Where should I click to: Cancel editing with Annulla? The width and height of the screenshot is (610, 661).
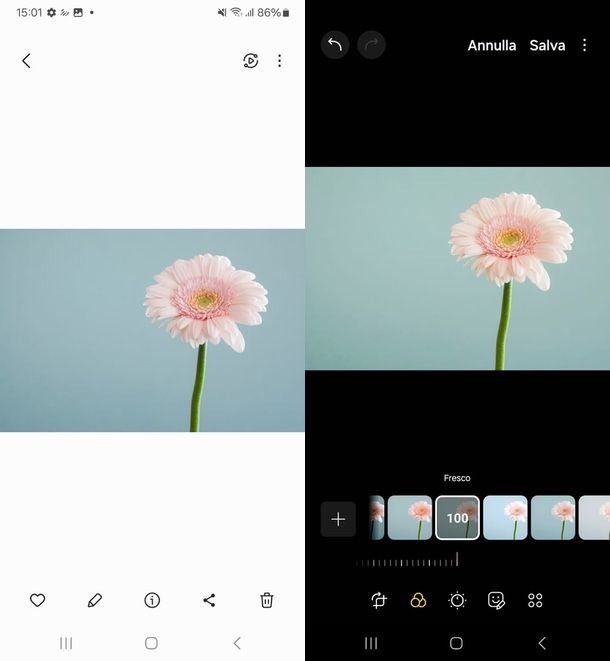point(492,45)
